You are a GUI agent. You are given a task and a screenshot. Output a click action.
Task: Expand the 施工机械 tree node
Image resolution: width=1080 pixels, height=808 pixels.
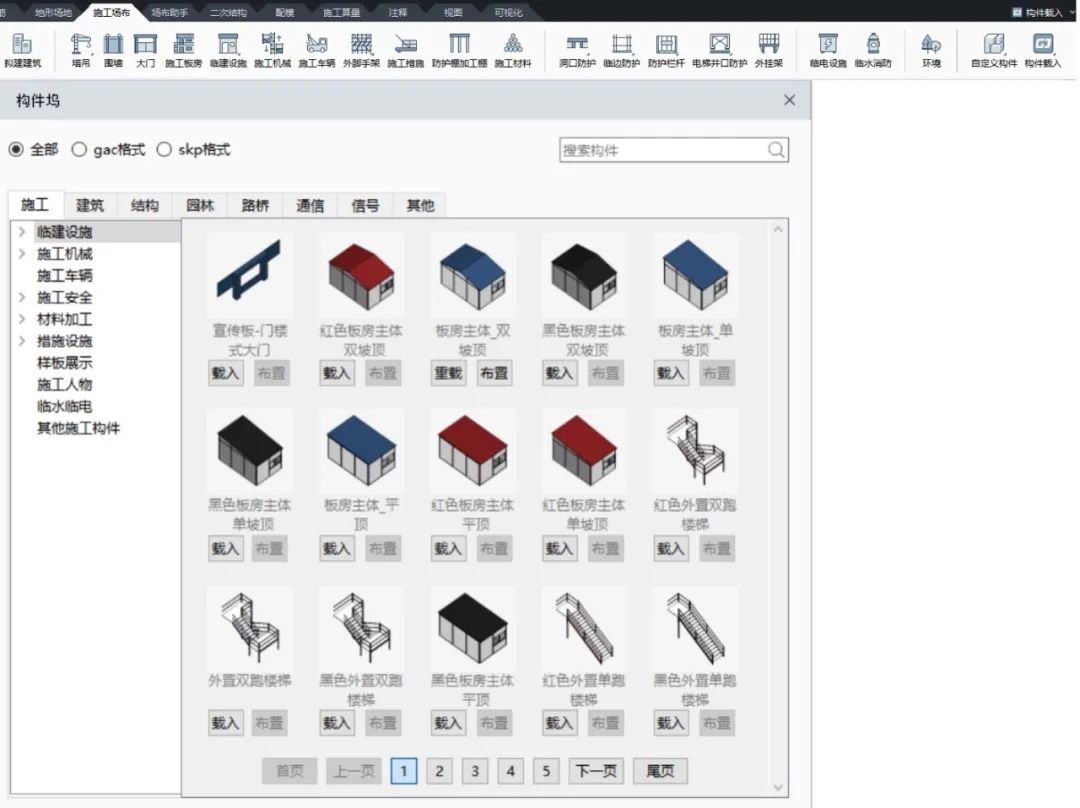click(22, 254)
